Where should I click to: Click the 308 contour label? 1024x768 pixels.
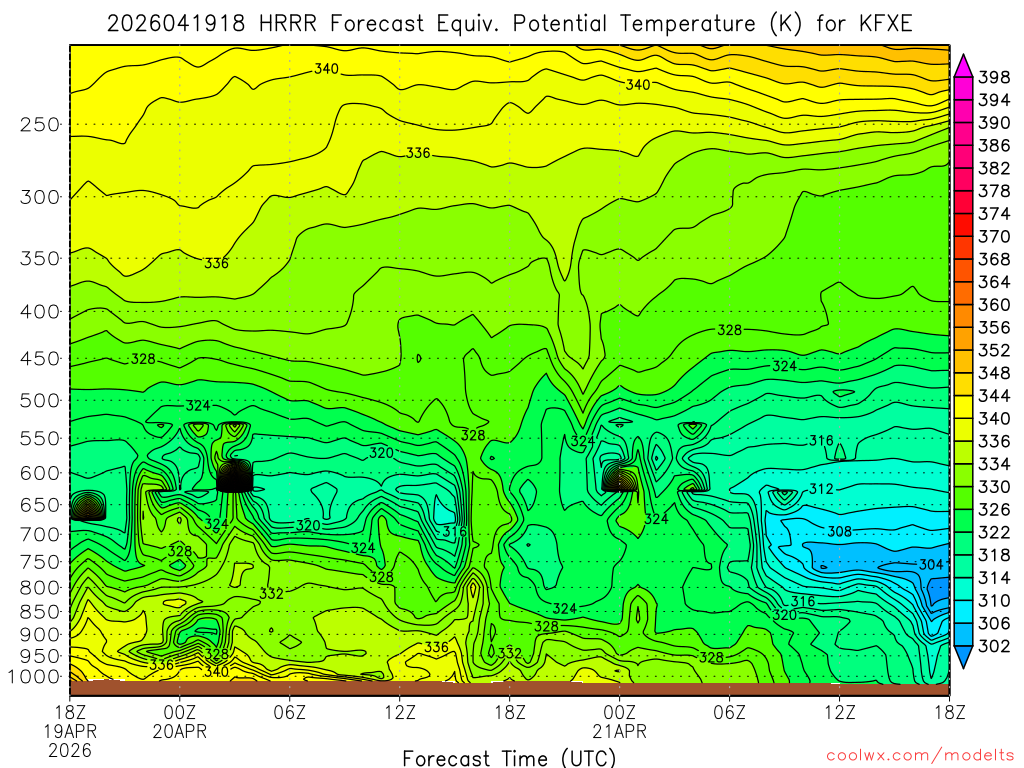839,532
